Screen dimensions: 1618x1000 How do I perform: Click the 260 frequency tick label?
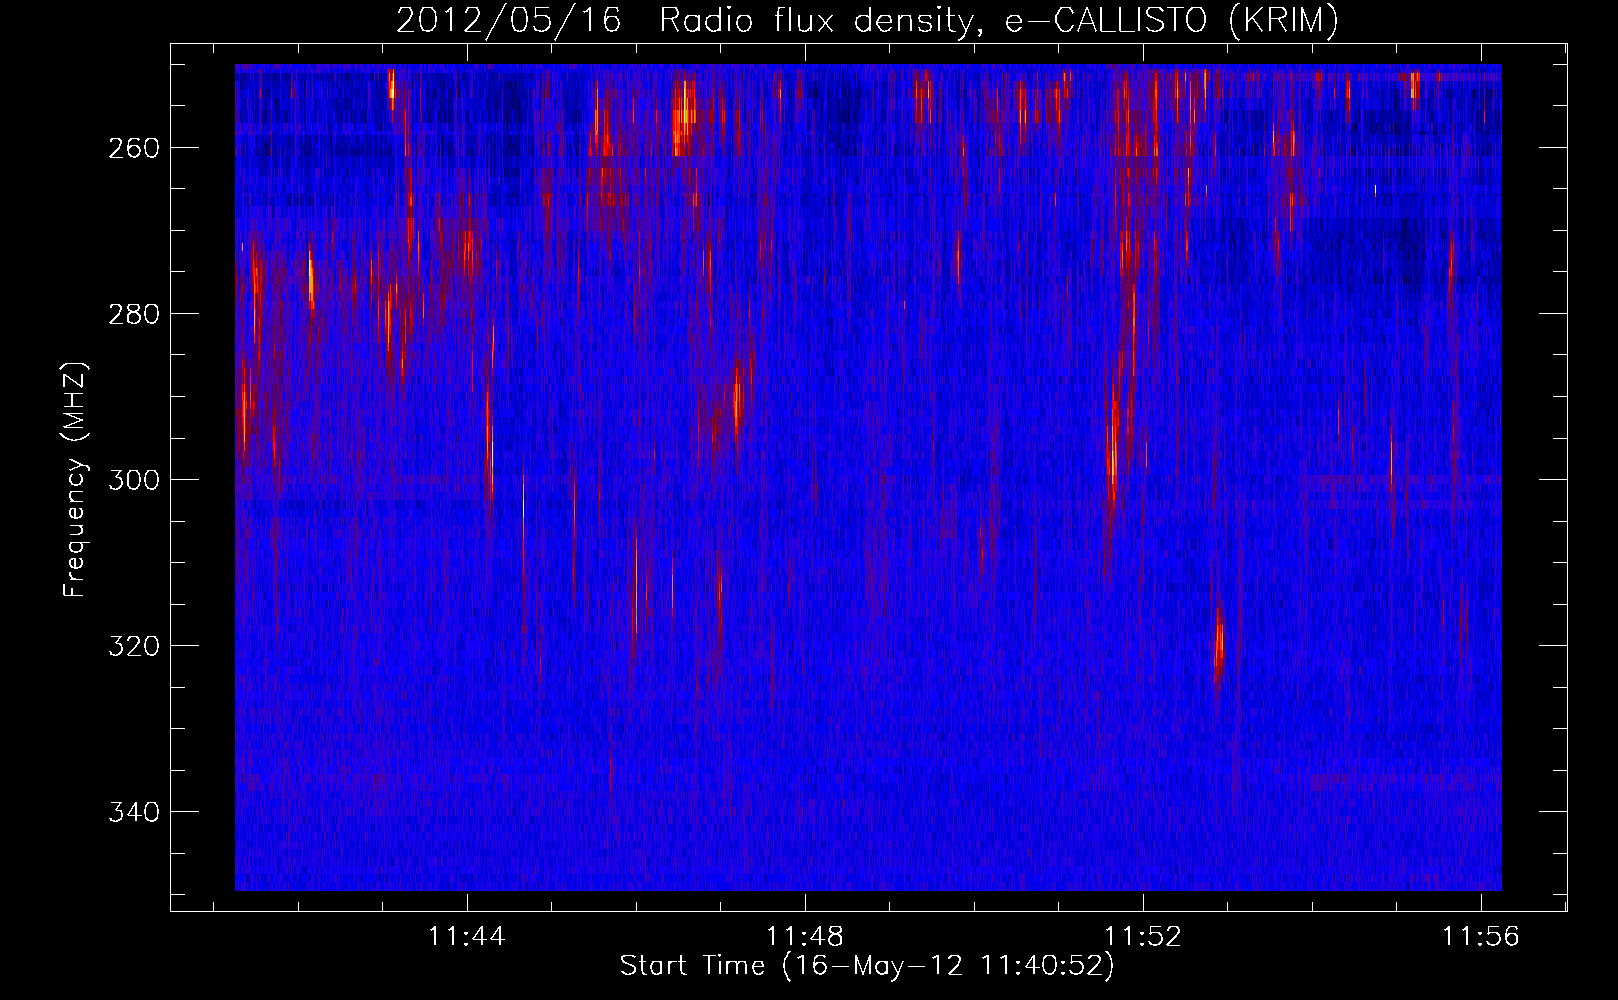pyautogui.click(x=133, y=148)
